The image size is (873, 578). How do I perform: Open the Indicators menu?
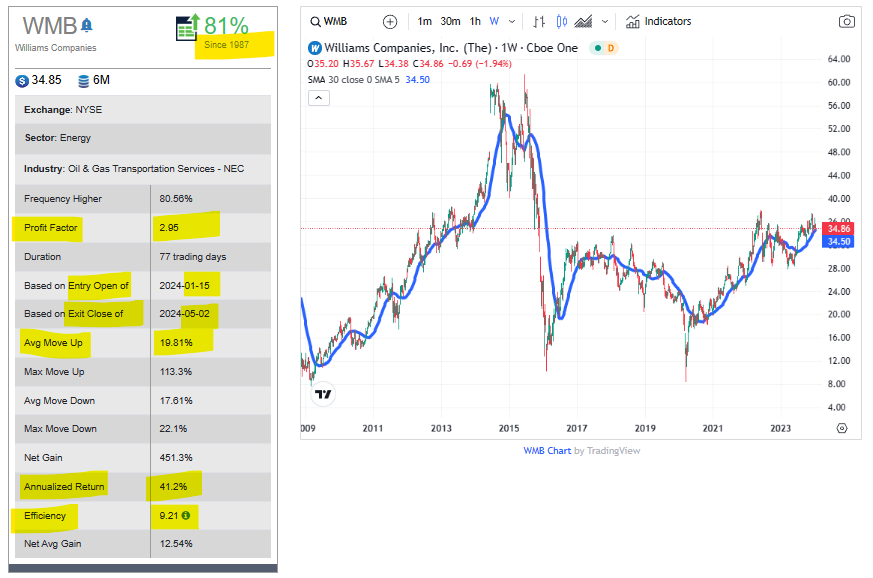click(x=658, y=22)
